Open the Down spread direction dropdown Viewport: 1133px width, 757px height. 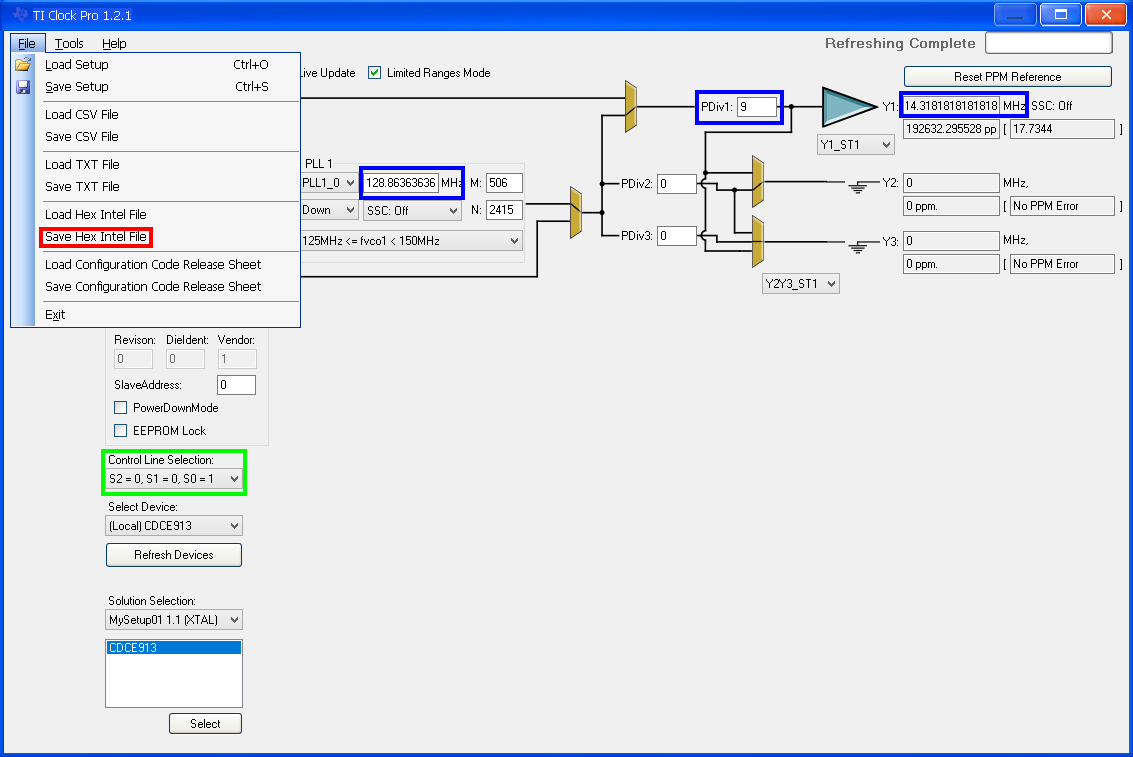329,210
